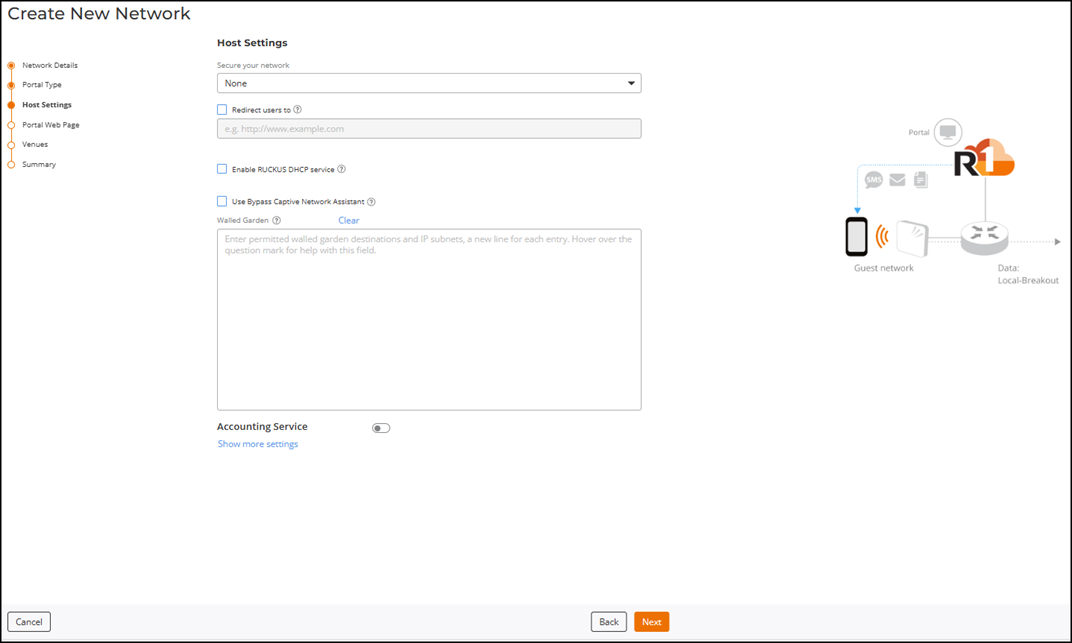Toggle the Accounting Service switch
The image size is (1072, 643).
tap(381, 428)
